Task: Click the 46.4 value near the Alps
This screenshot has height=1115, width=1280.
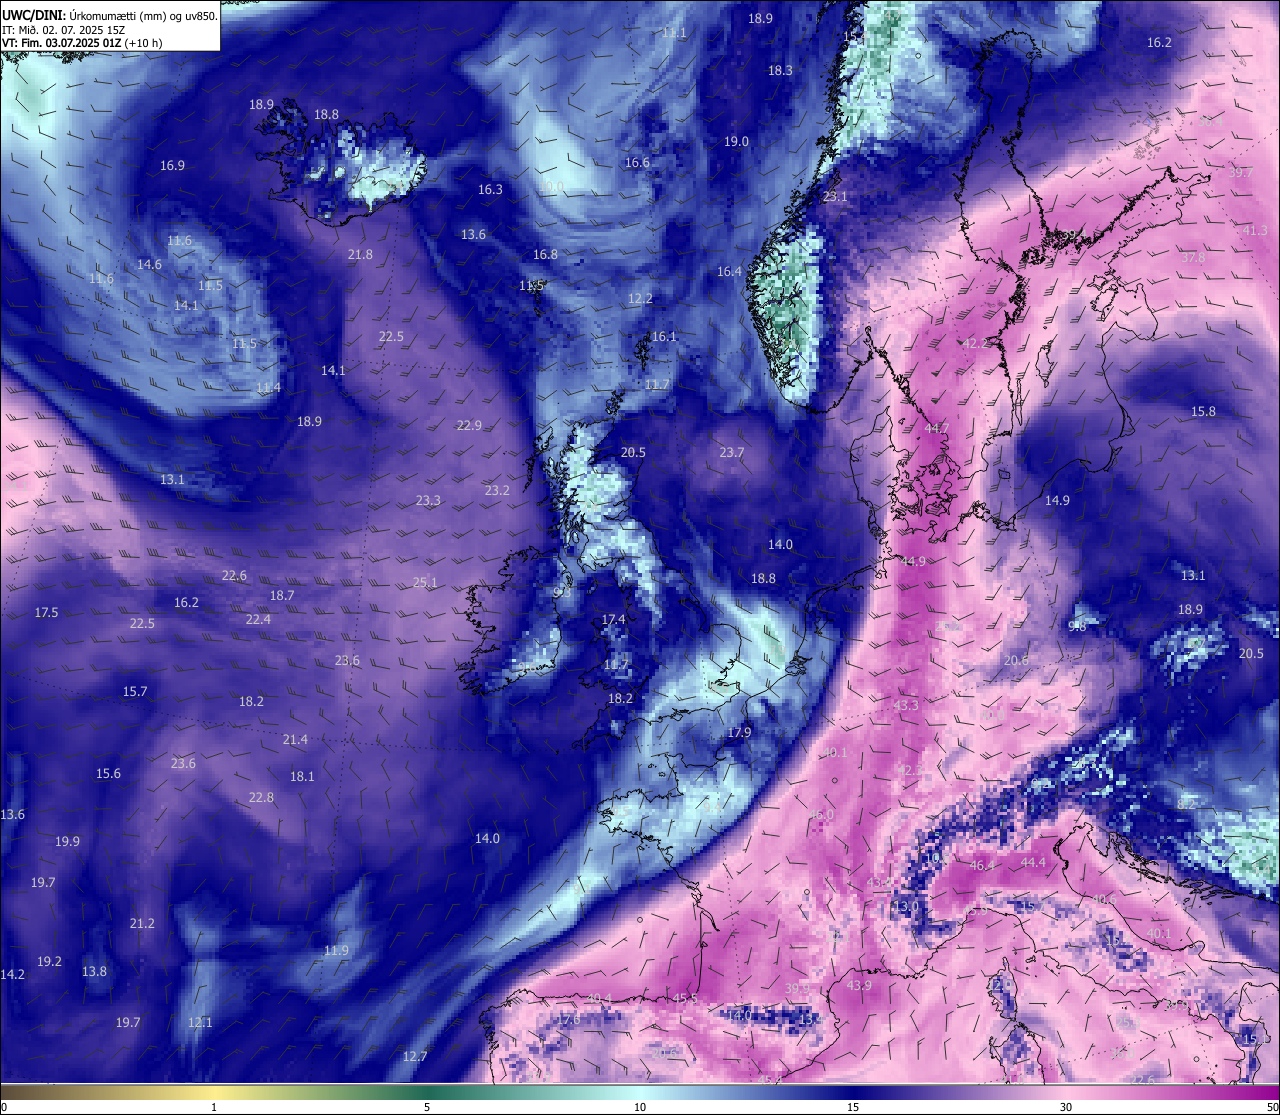Action: [x=982, y=865]
